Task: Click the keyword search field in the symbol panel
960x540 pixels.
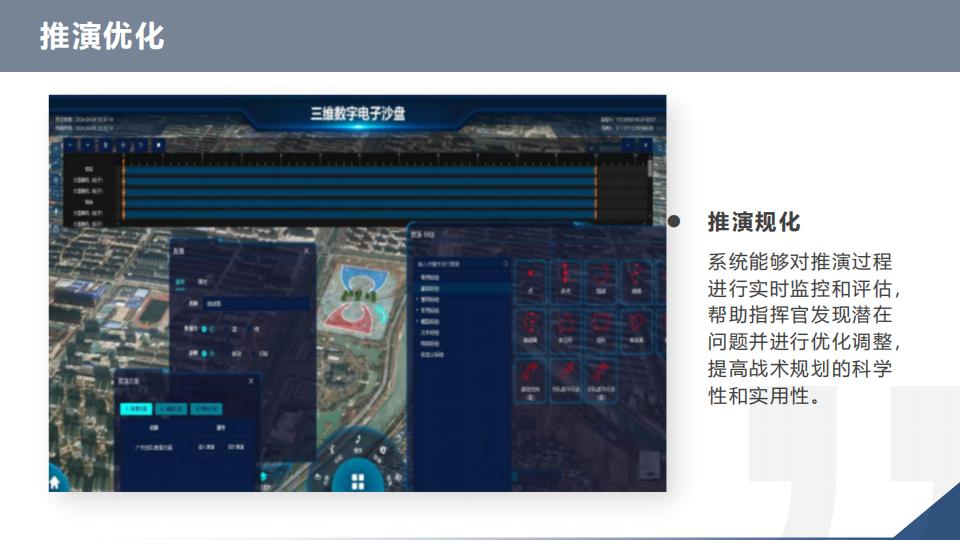Action: click(462, 264)
